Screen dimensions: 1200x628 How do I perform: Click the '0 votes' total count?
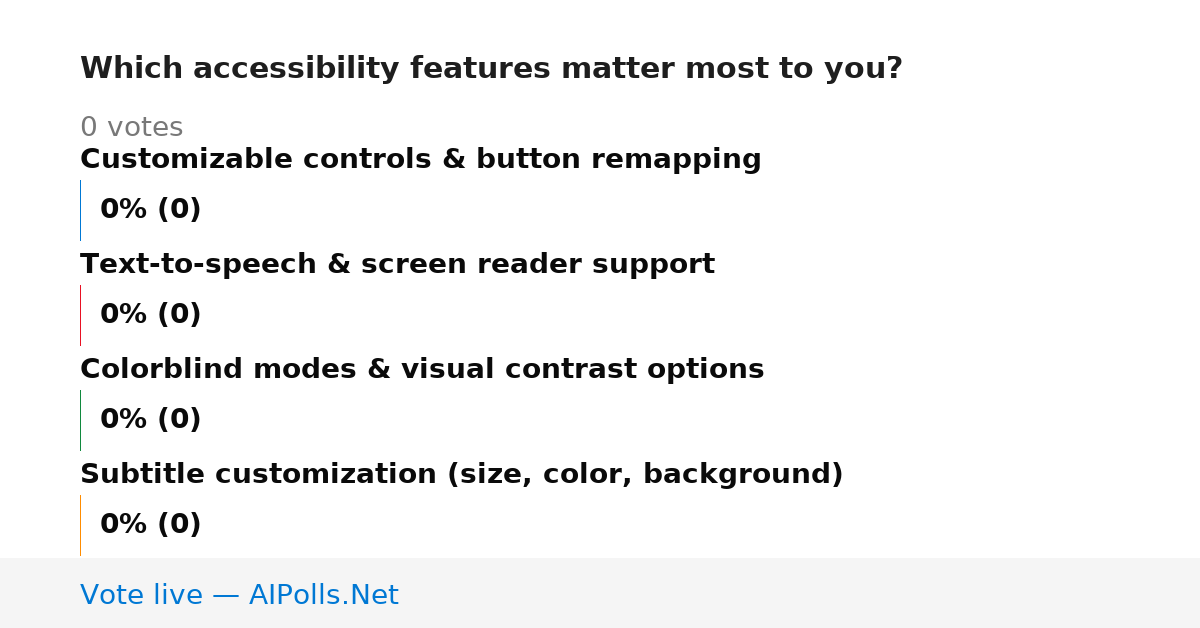(131, 128)
